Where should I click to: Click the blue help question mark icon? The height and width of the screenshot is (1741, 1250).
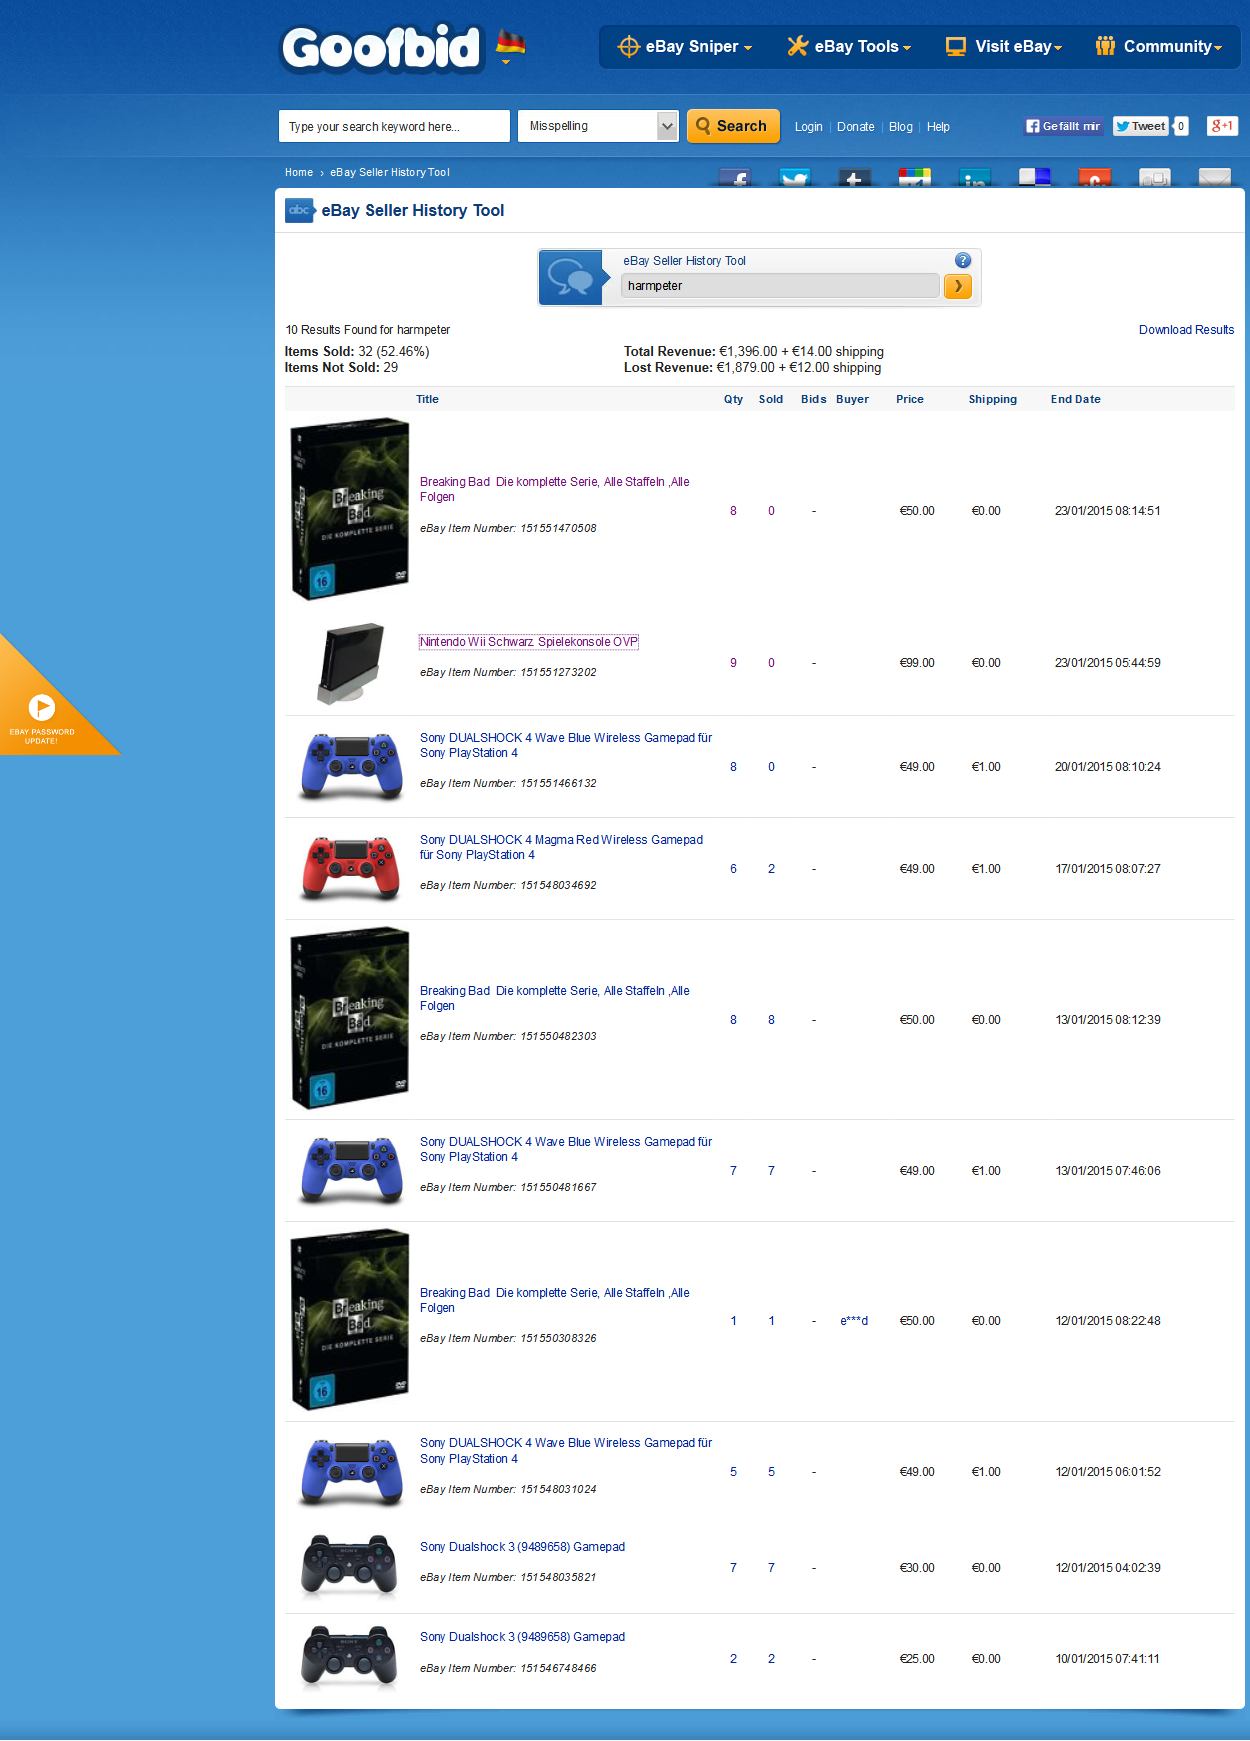coord(963,260)
